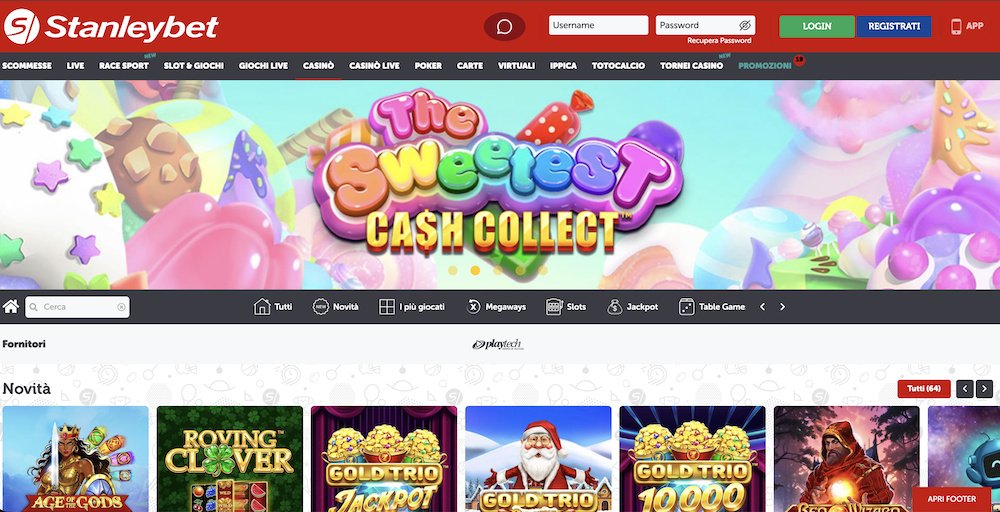
Task: Open the Roving Clover game thumbnail
Action: (x=230, y=459)
